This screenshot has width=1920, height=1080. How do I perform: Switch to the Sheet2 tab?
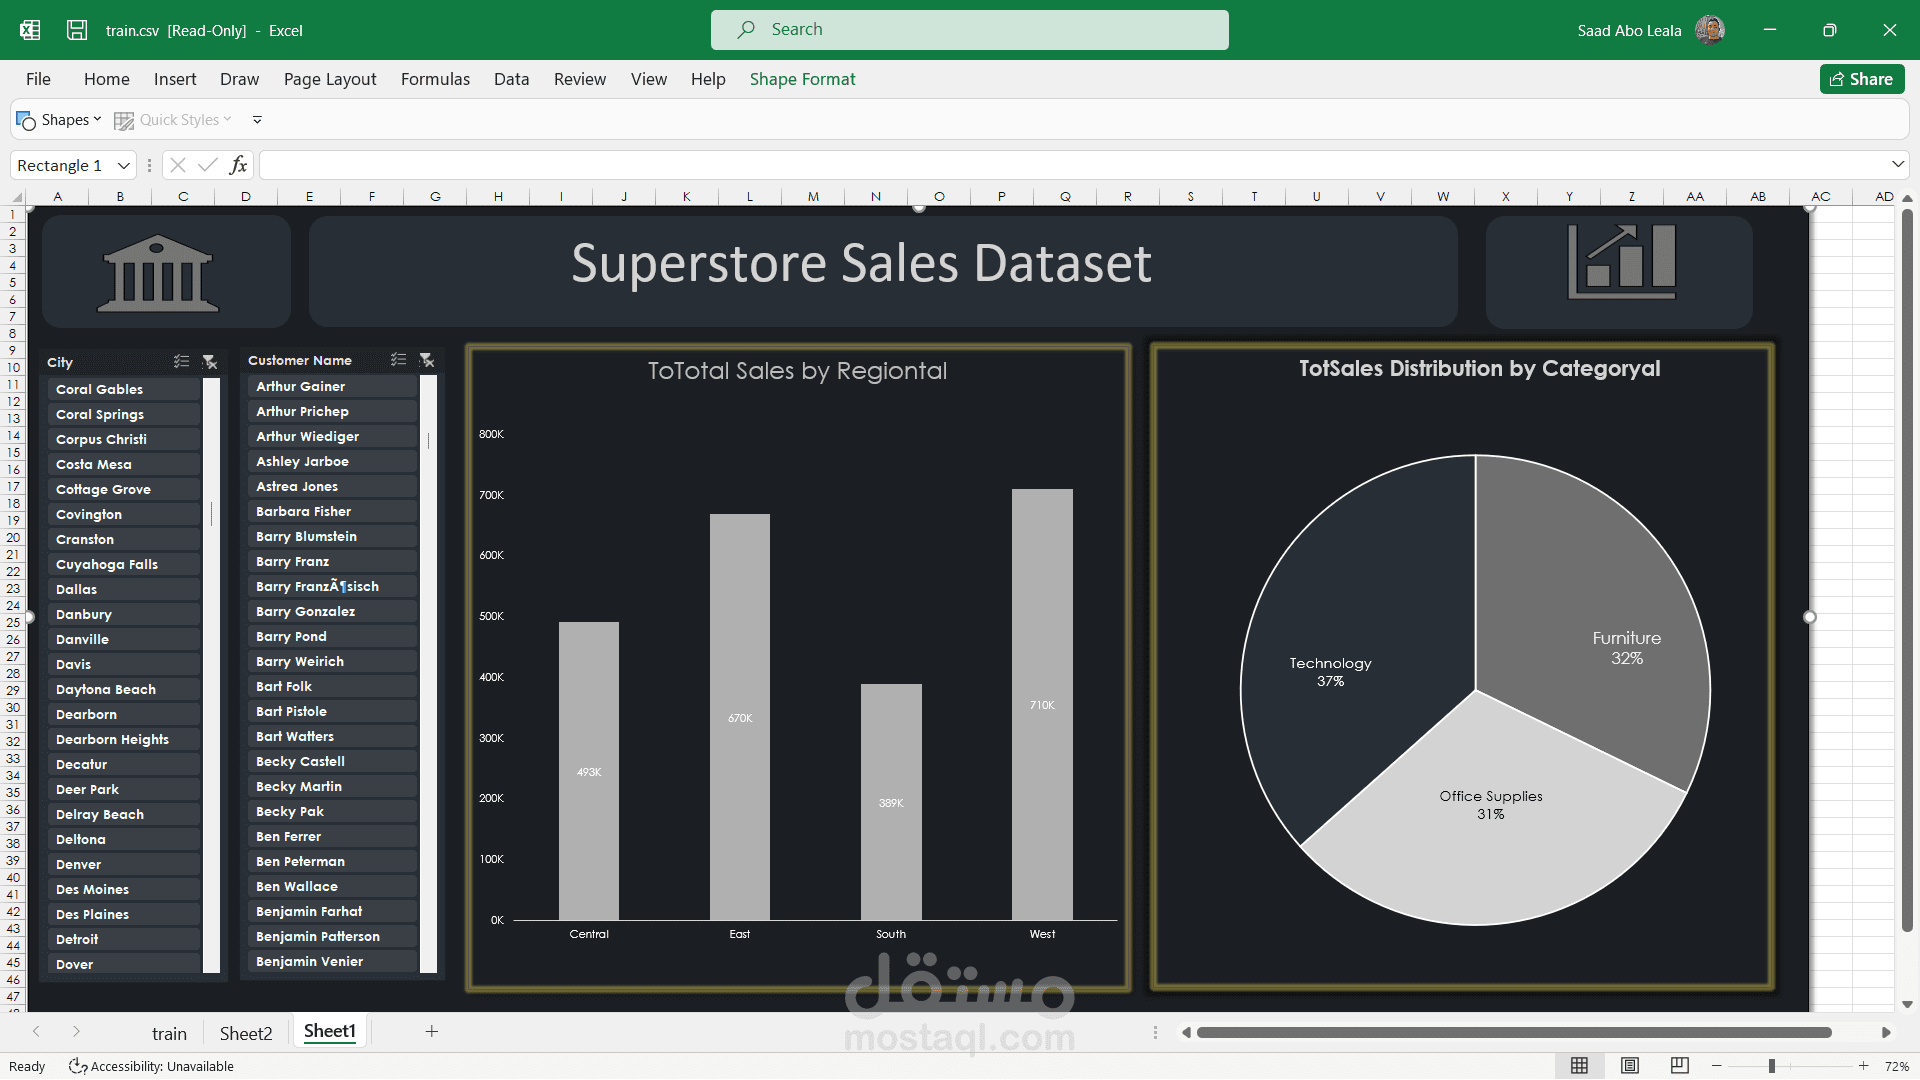(246, 1032)
